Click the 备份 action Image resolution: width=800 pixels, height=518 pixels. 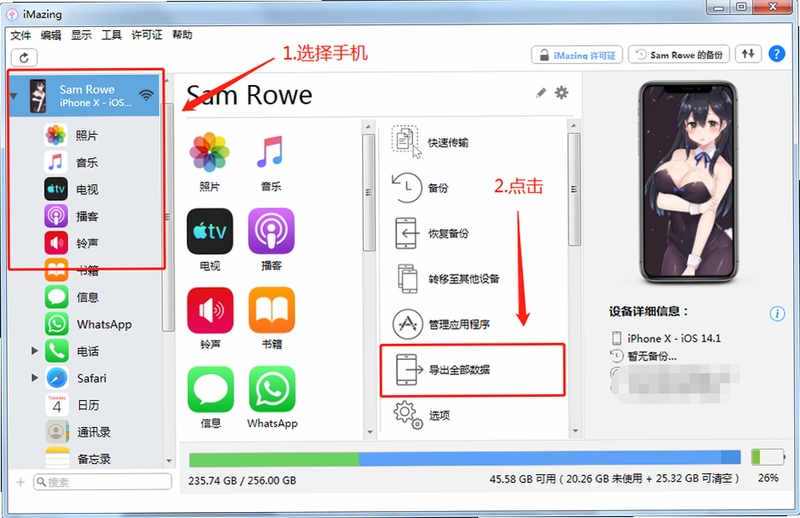(420, 187)
